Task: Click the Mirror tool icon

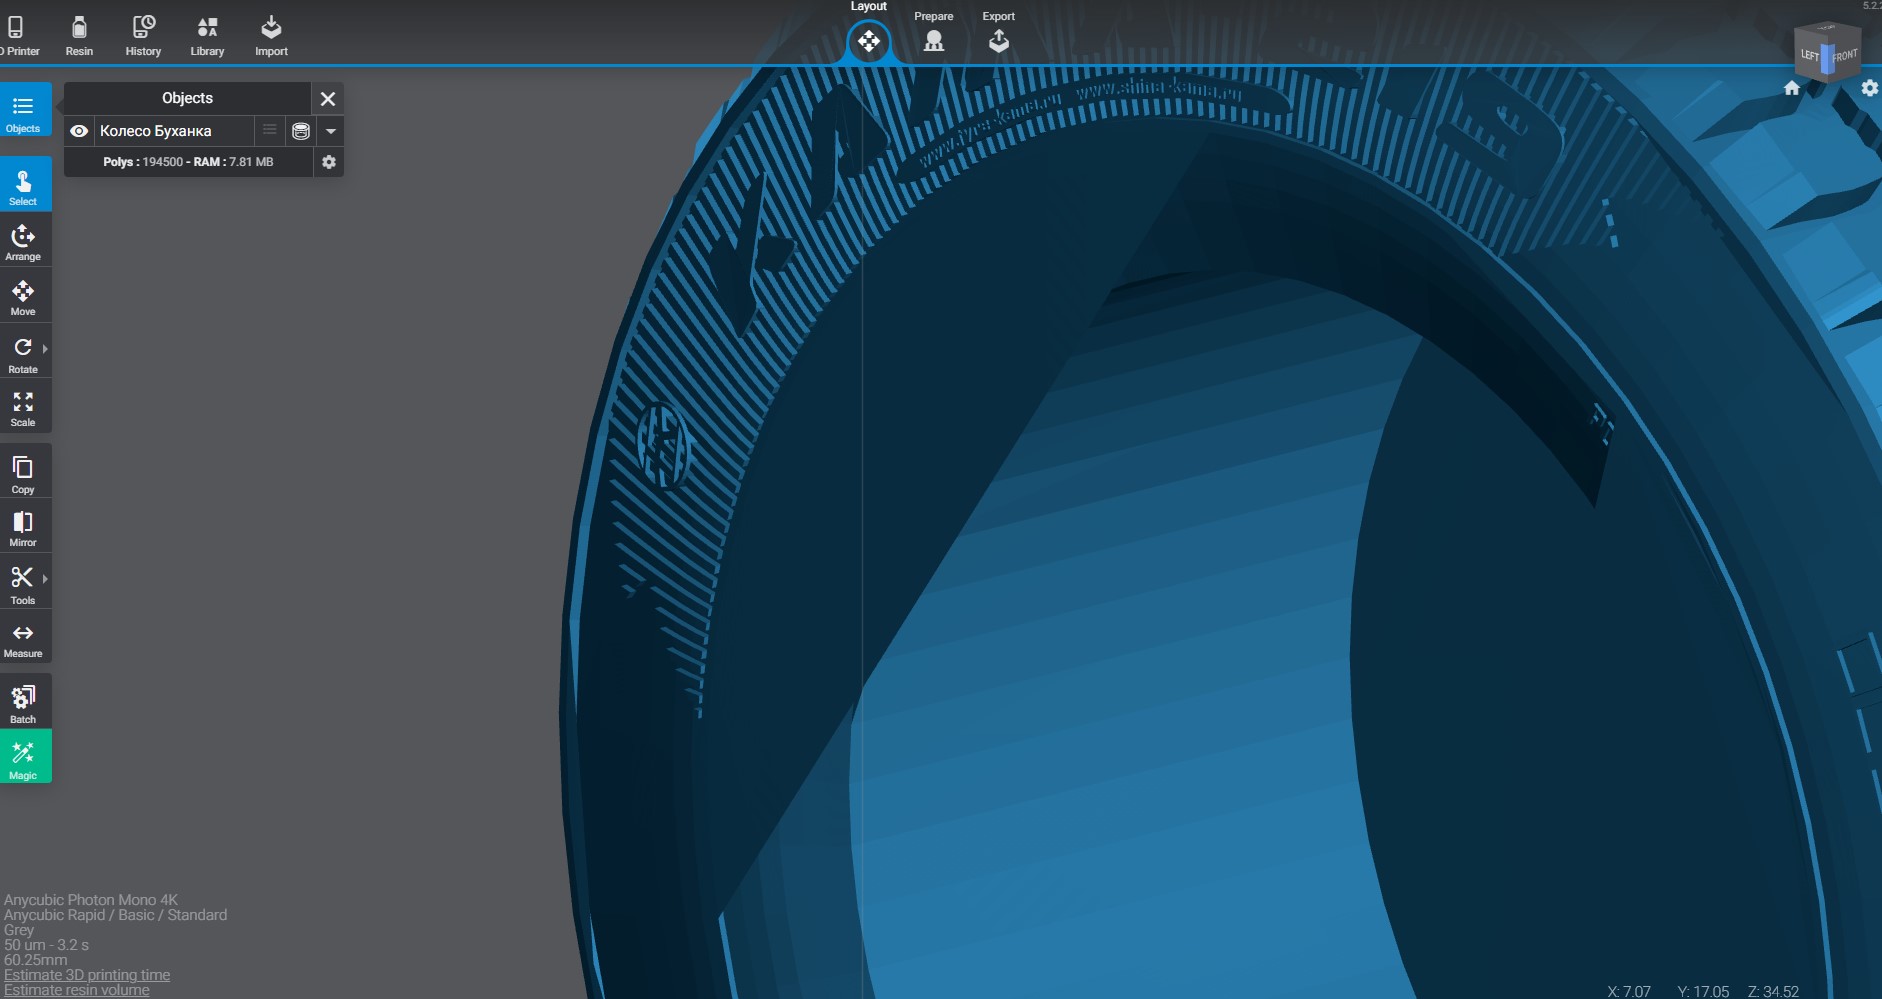Action: 23,528
